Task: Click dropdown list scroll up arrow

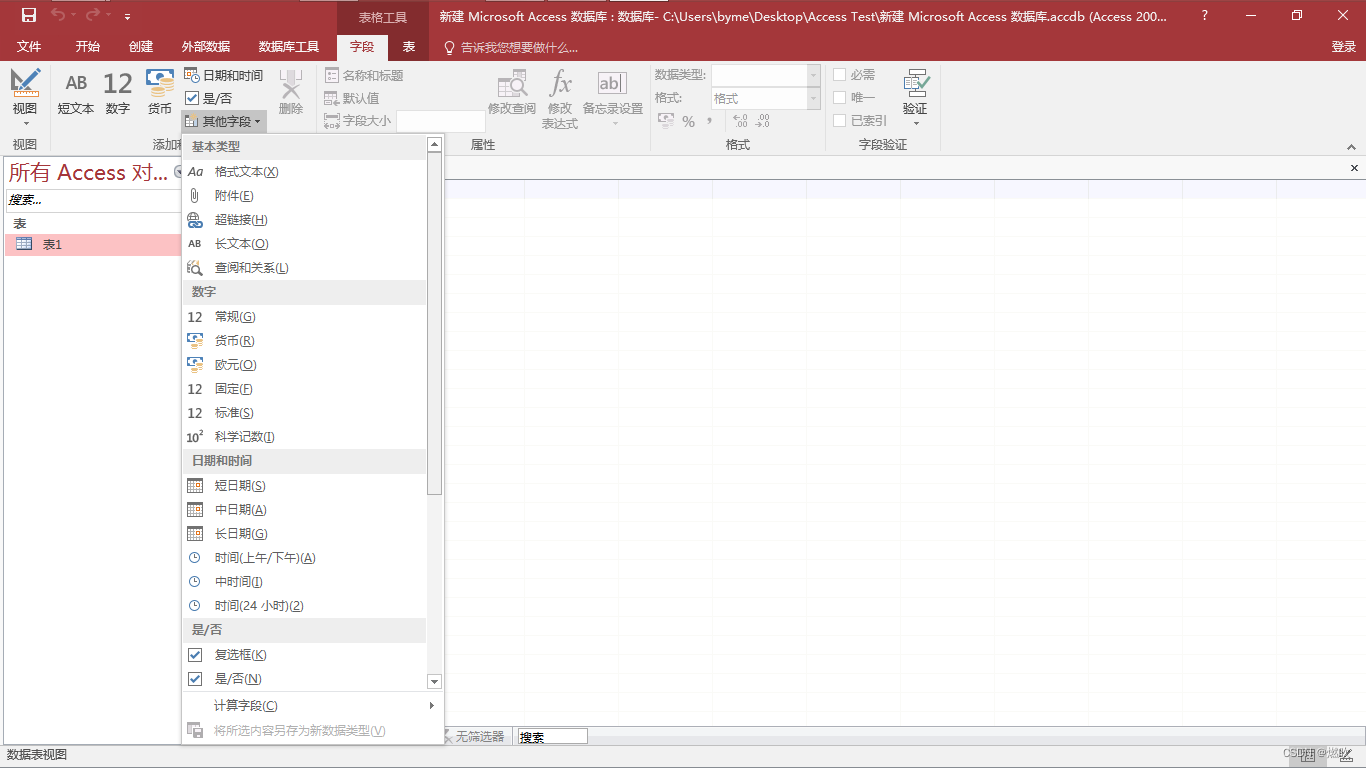Action: tap(434, 144)
